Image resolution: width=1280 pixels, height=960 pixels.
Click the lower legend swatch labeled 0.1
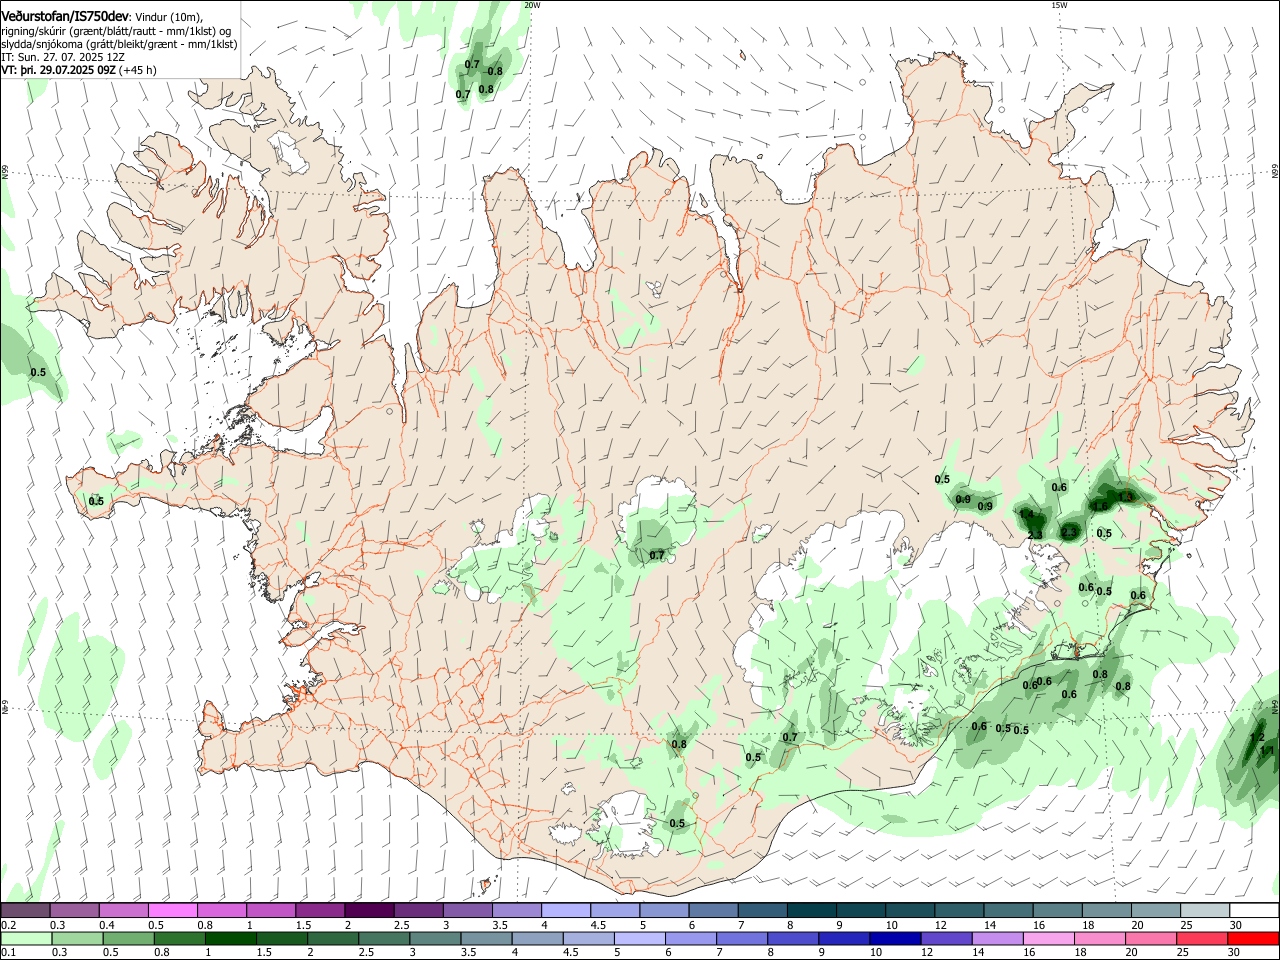(x=26, y=938)
